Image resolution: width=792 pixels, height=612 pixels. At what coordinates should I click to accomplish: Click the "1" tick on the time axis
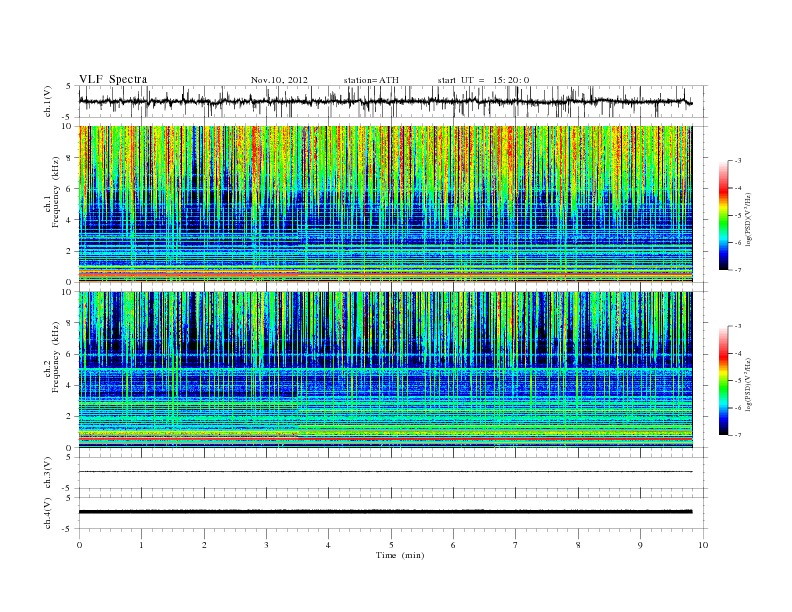pyautogui.click(x=141, y=545)
